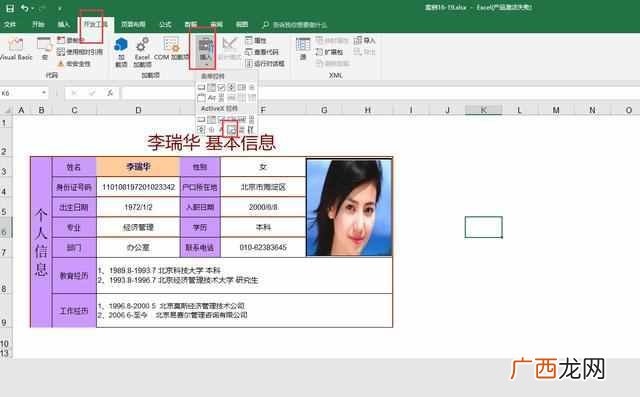Toggle 设计模式 (Design Mode)
This screenshot has height=397, width=640.
229,49
